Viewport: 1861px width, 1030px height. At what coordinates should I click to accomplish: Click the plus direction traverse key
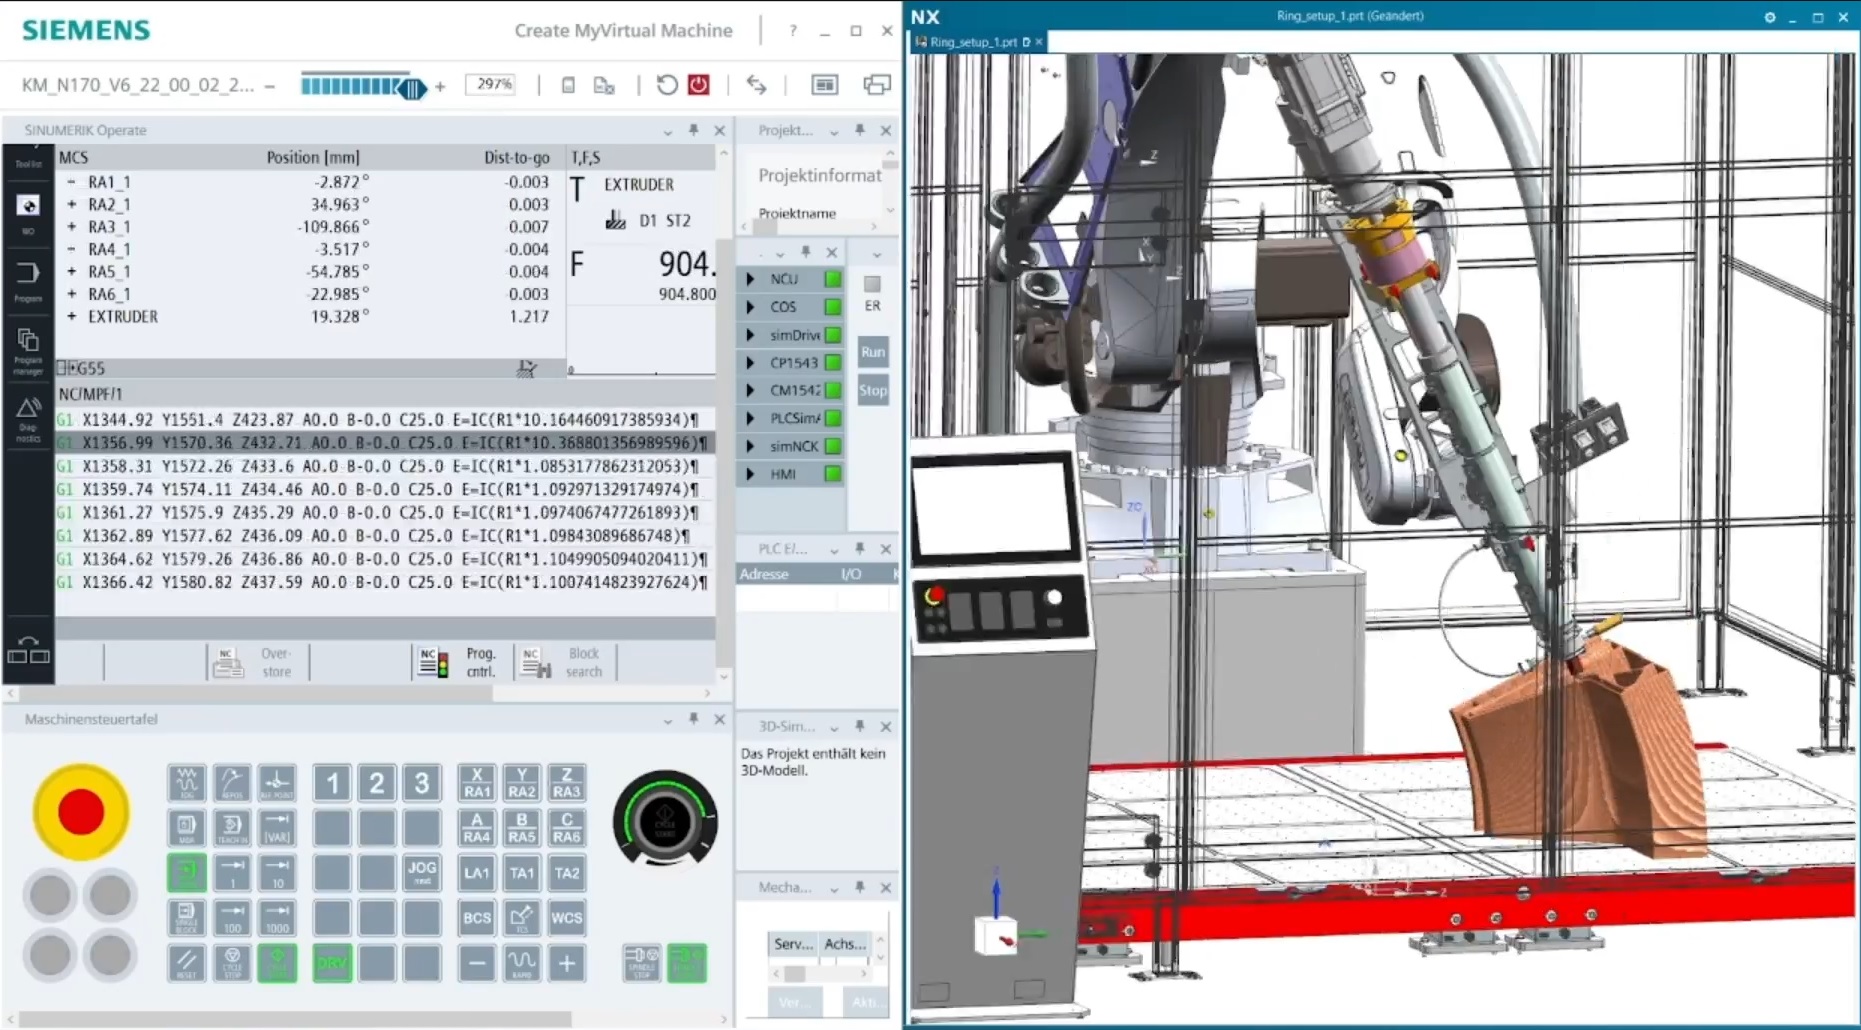point(567,962)
